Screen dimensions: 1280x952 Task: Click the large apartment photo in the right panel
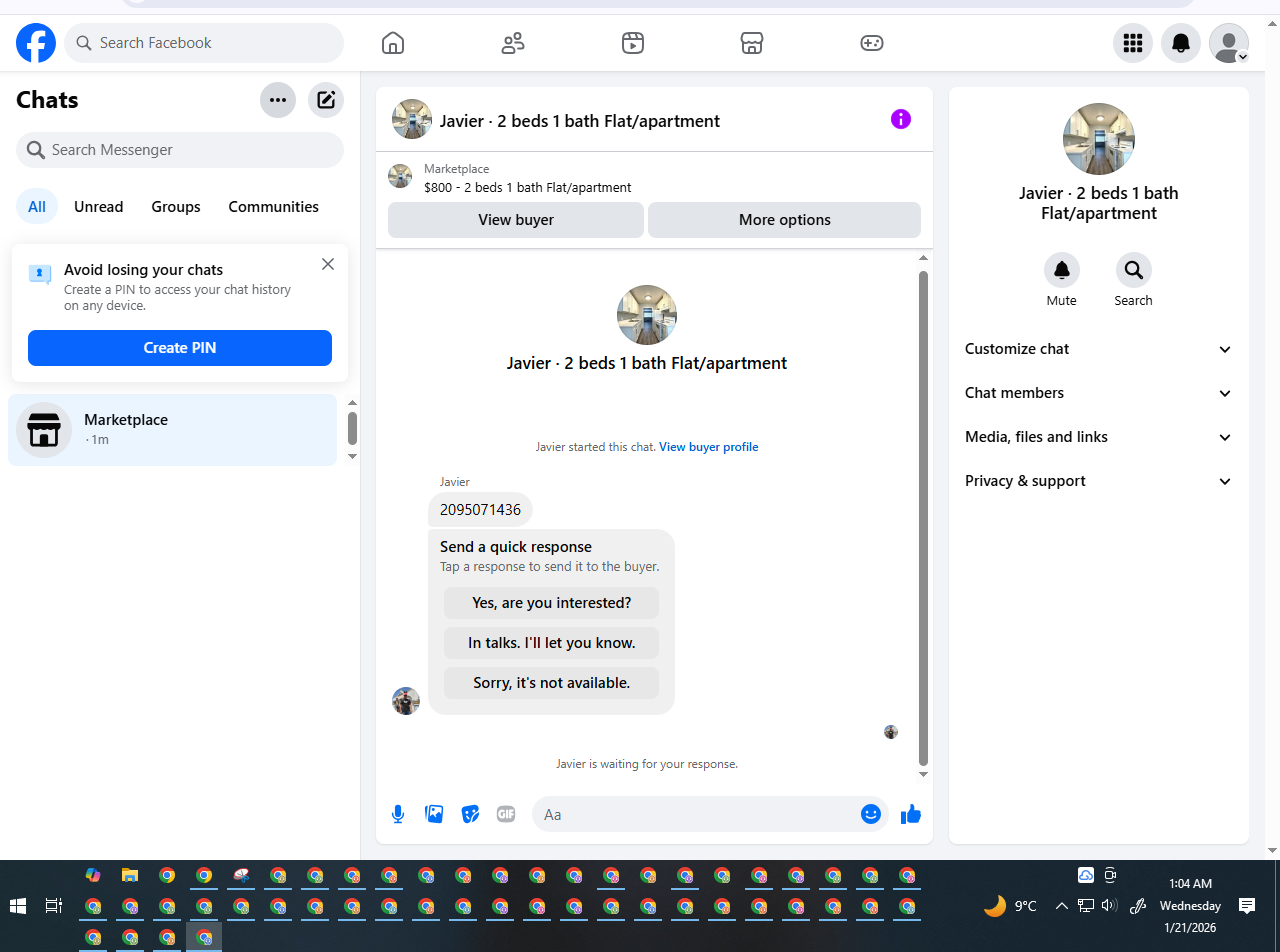coord(1099,139)
